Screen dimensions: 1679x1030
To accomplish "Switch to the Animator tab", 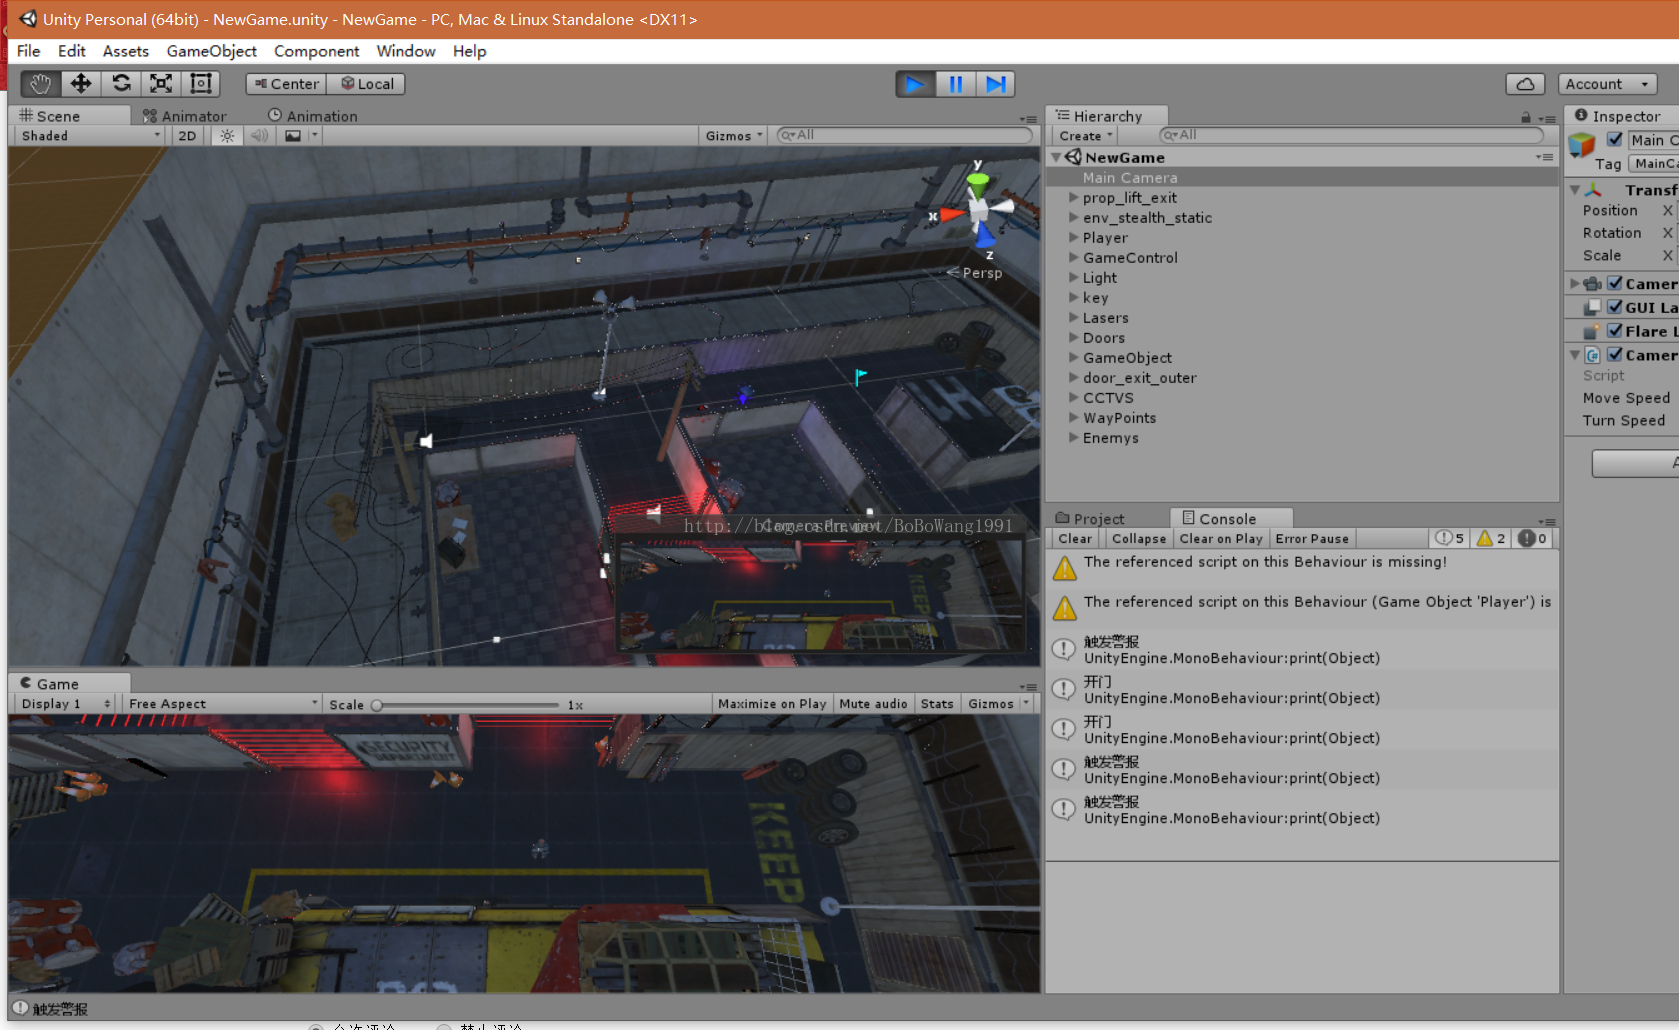I will click(x=185, y=116).
